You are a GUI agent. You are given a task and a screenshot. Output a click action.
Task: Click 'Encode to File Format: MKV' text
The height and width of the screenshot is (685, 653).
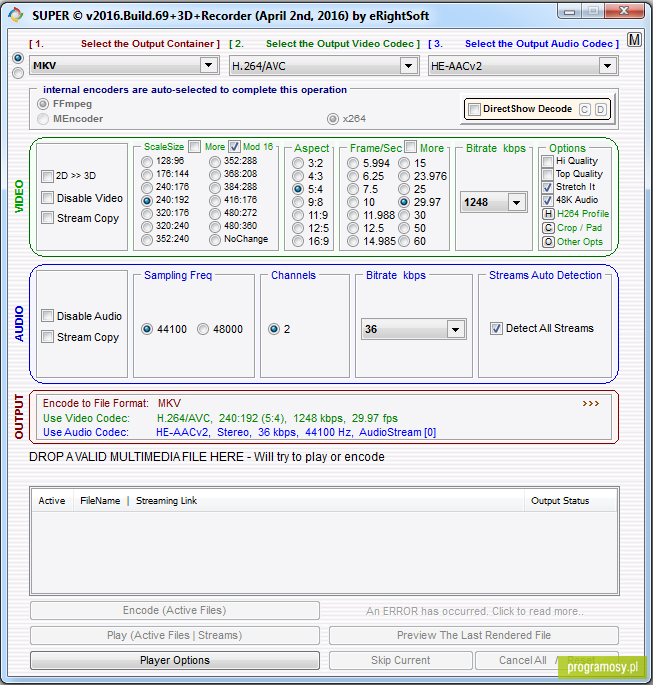tap(112, 403)
